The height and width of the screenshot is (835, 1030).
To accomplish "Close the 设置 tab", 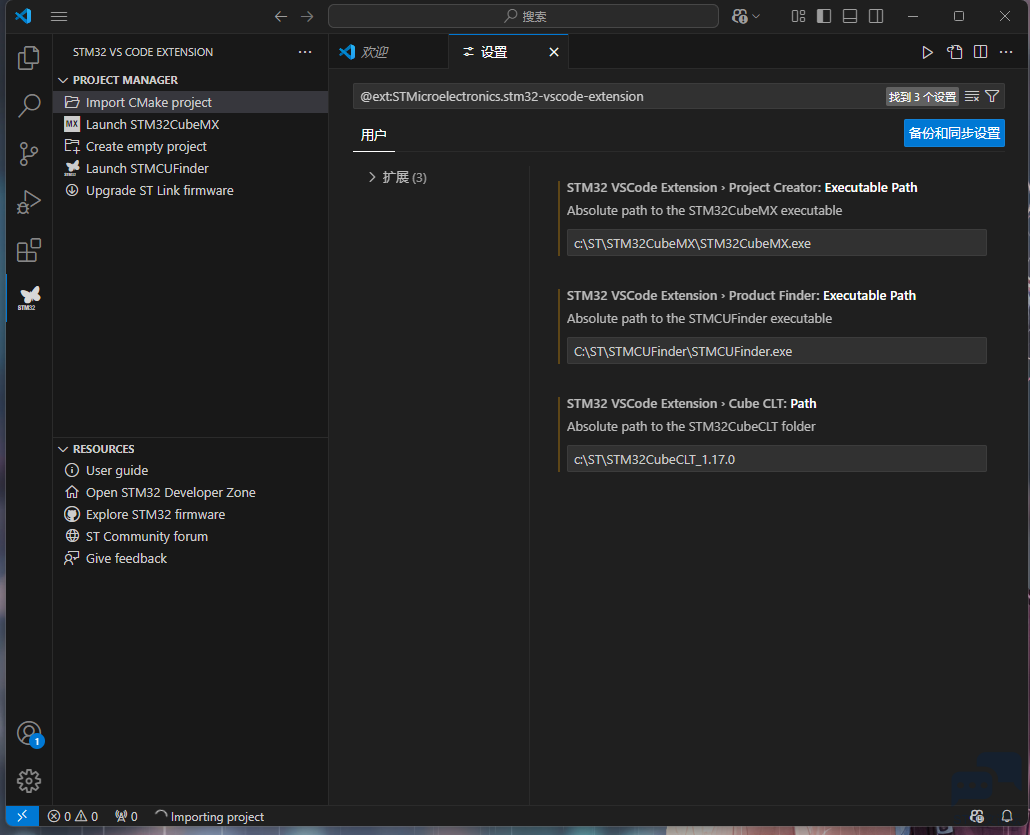I will pos(554,52).
